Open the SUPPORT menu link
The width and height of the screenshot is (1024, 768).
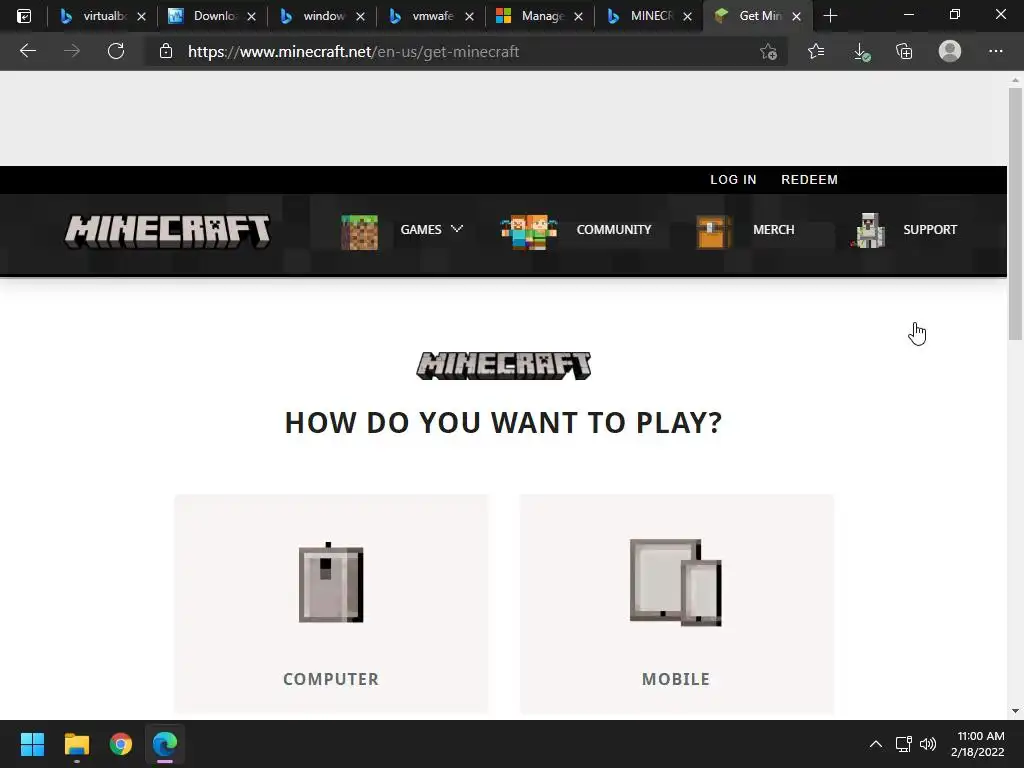pyautogui.click(x=930, y=230)
